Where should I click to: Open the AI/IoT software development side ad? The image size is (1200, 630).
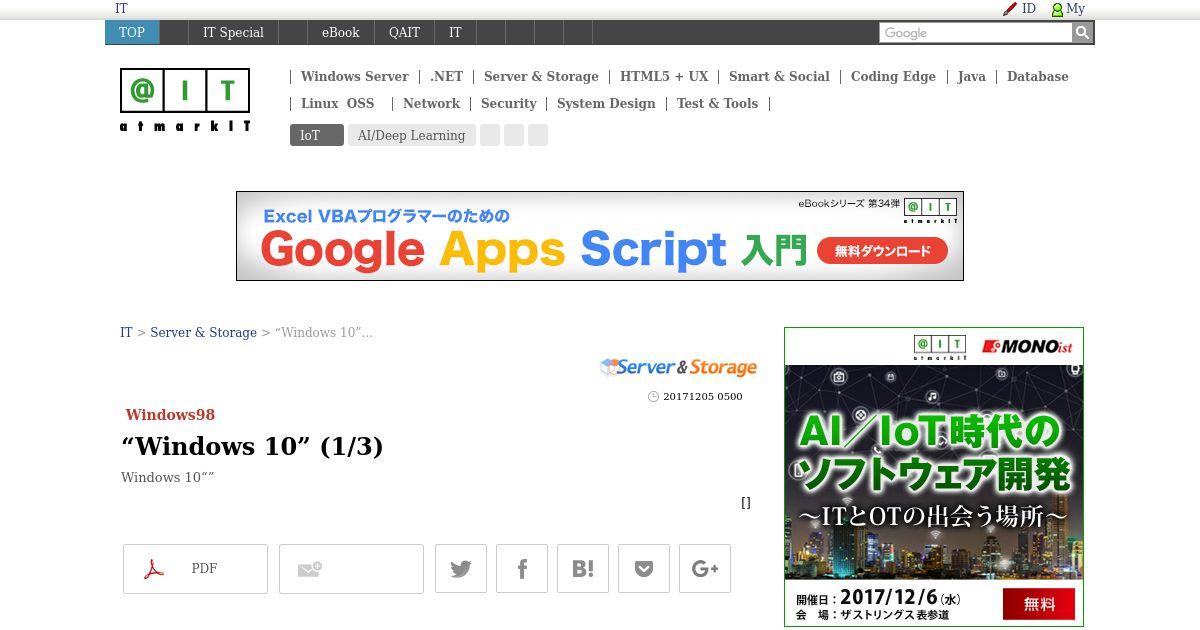(x=934, y=477)
